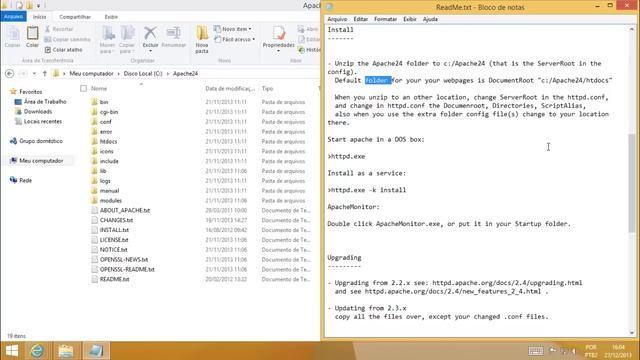Click the Mover para icon

[108, 33]
